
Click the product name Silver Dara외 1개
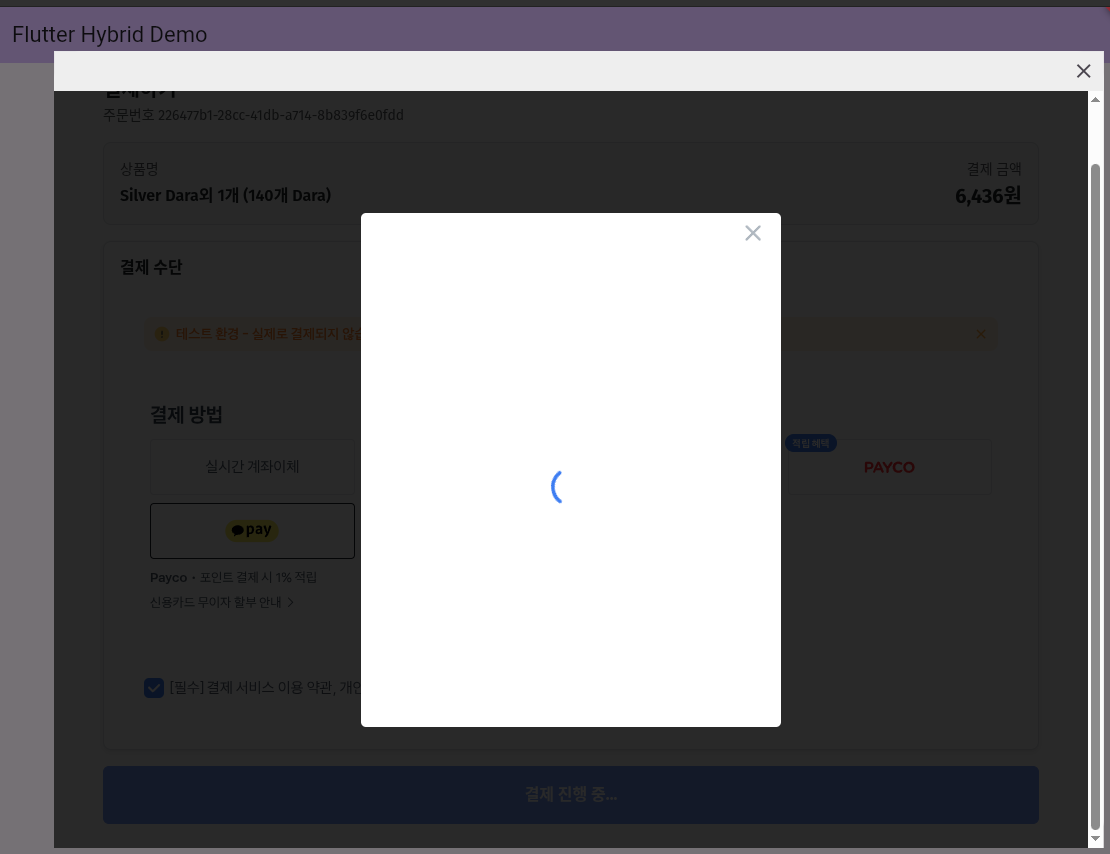point(225,195)
